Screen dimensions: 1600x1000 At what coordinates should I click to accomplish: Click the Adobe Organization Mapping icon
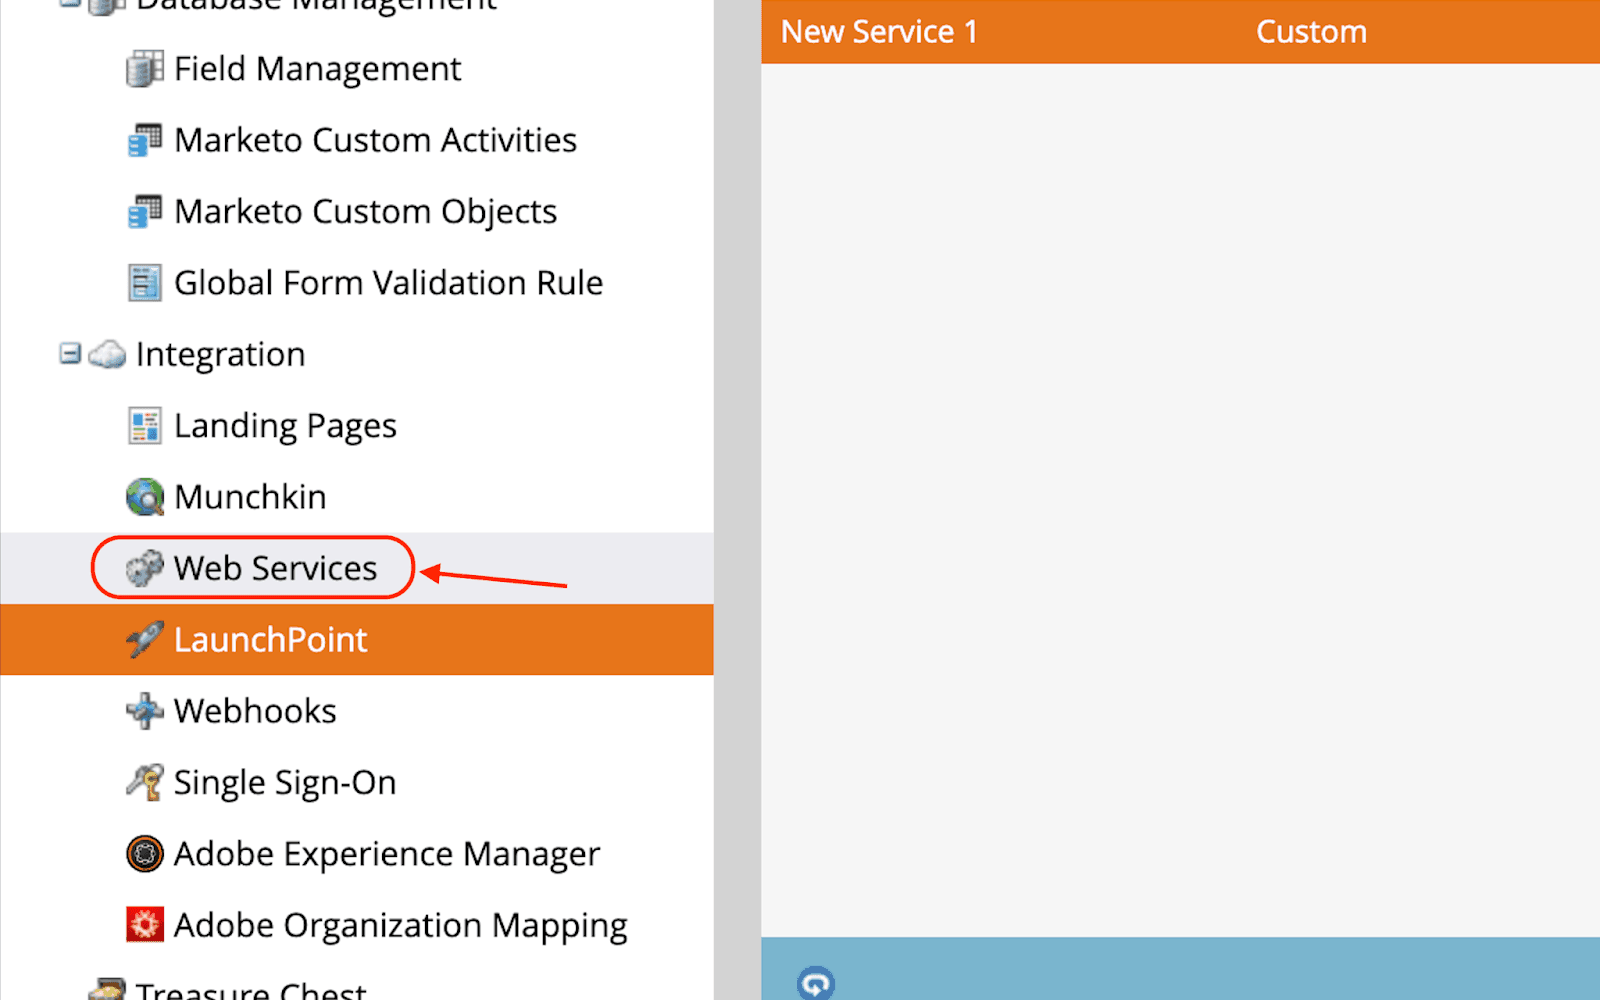click(x=144, y=925)
